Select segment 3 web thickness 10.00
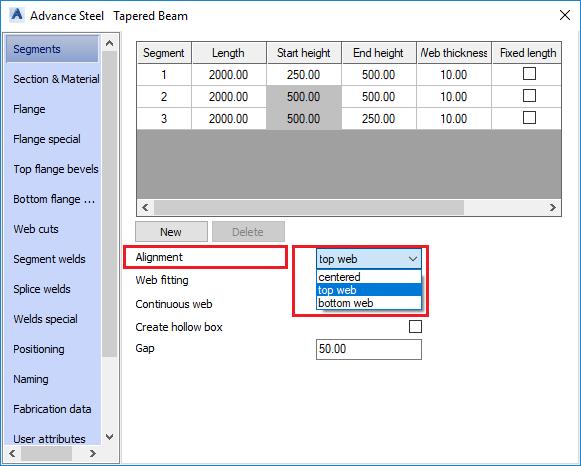The image size is (581, 466). pyautogui.click(x=454, y=119)
